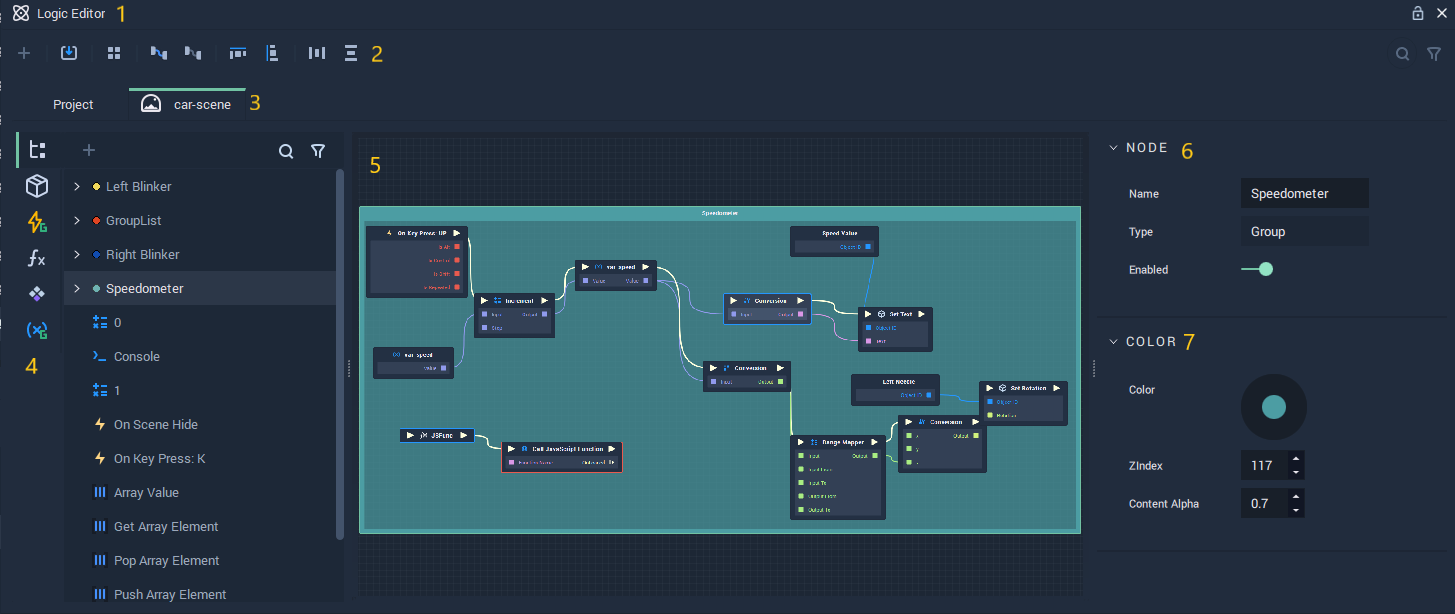The image size is (1455, 614).
Task: Expand the Speedometer group
Action: (77, 288)
